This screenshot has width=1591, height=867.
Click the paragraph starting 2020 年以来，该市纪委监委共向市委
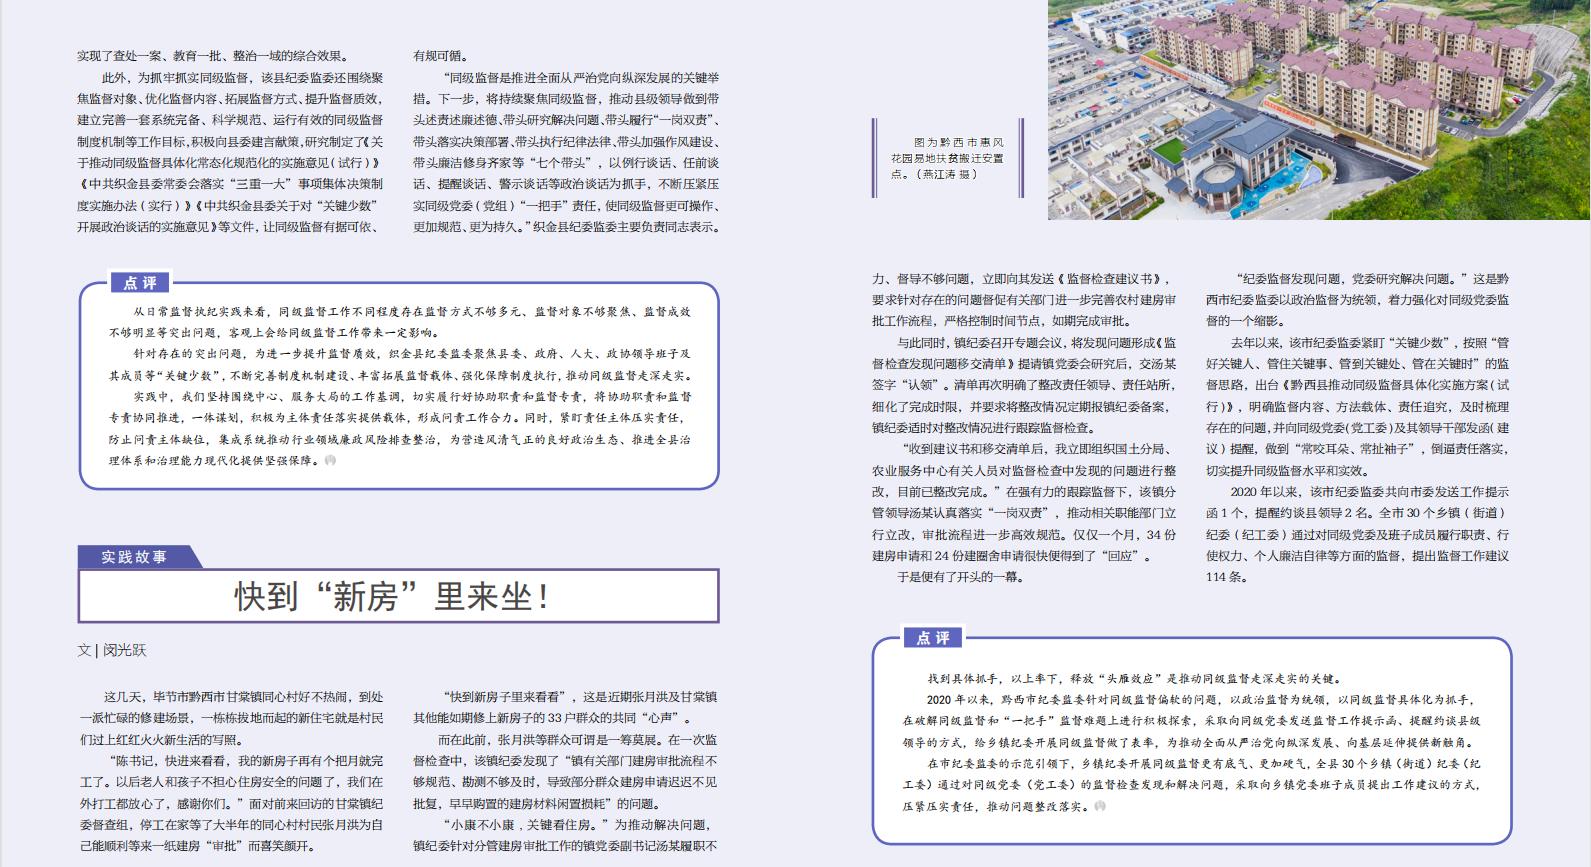pos(1357,534)
